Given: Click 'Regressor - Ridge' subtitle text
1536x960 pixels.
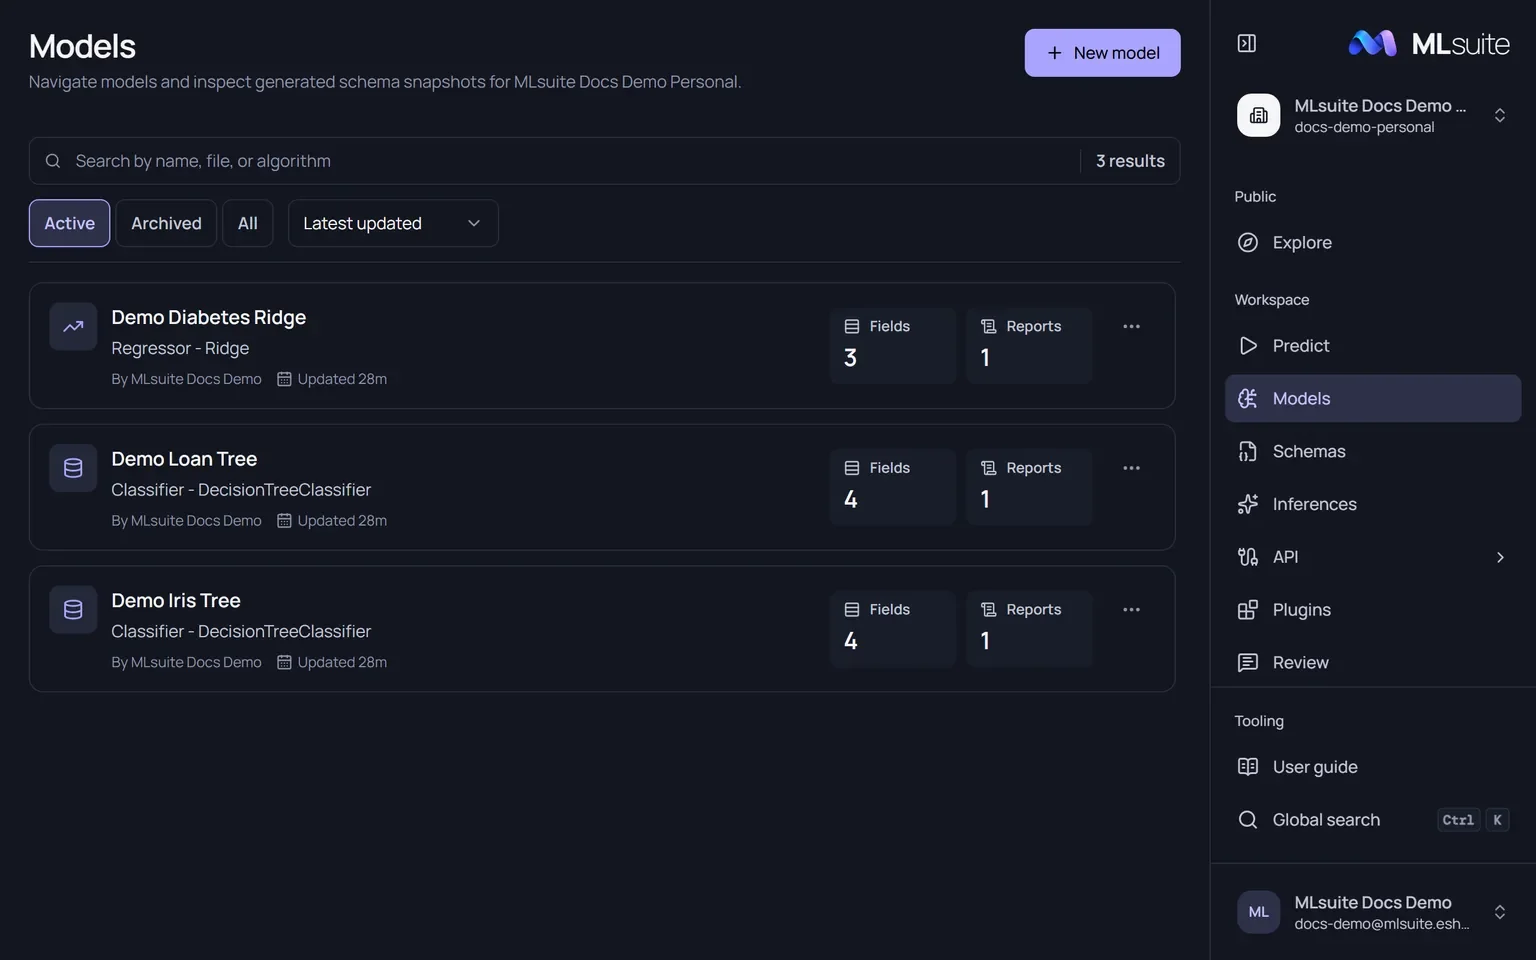Looking at the screenshot, I should pyautogui.click(x=180, y=348).
